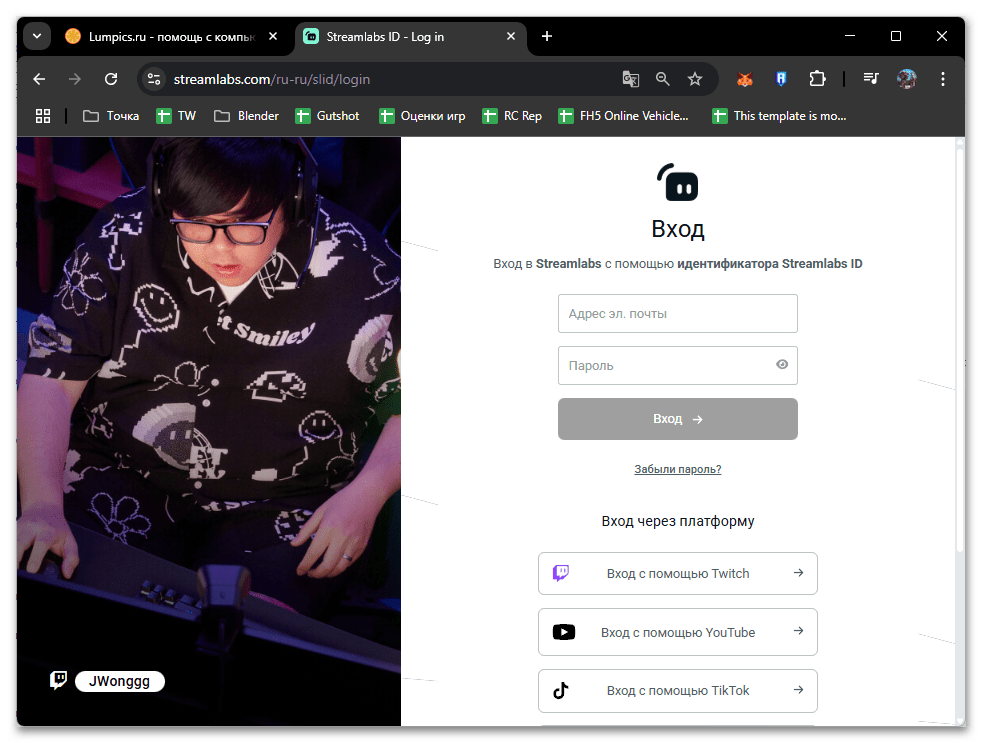Open the zoom level icon
This screenshot has width=982, height=743.
point(663,79)
